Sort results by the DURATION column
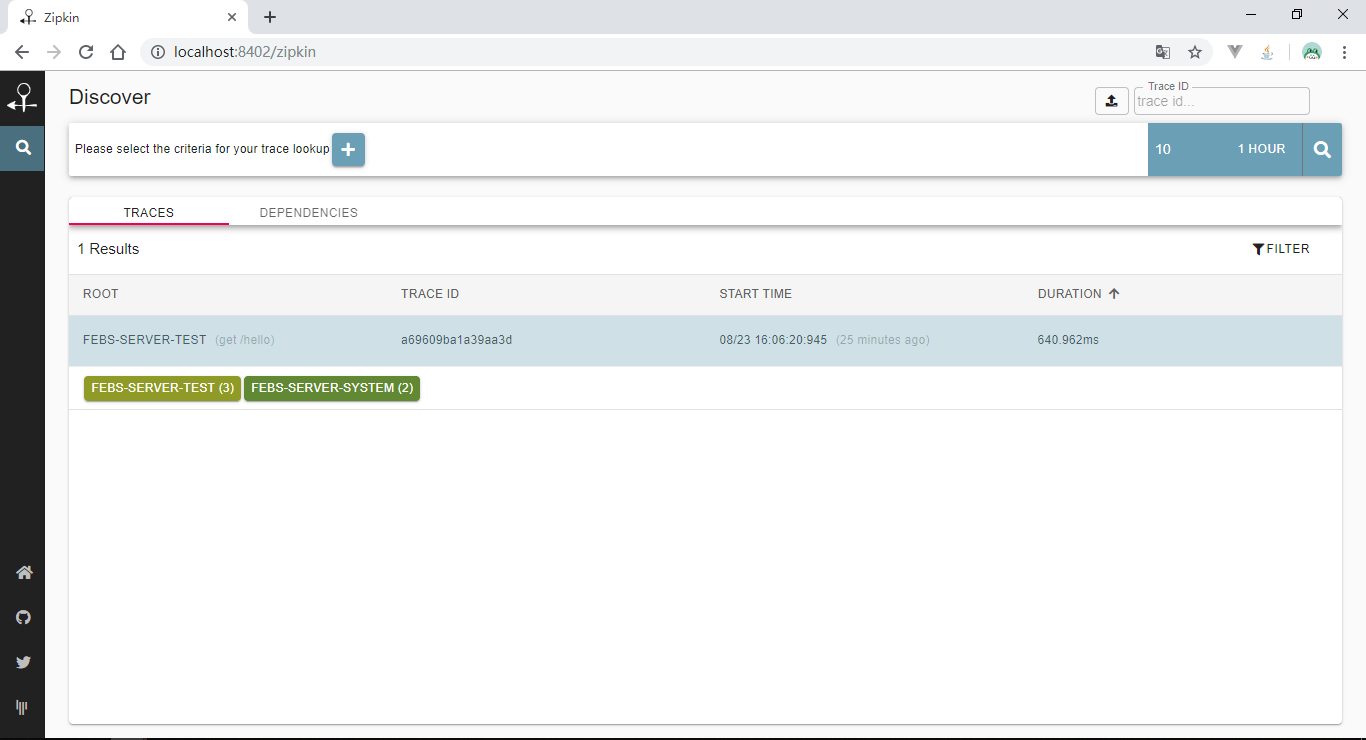The image size is (1366, 740). coord(1070,294)
